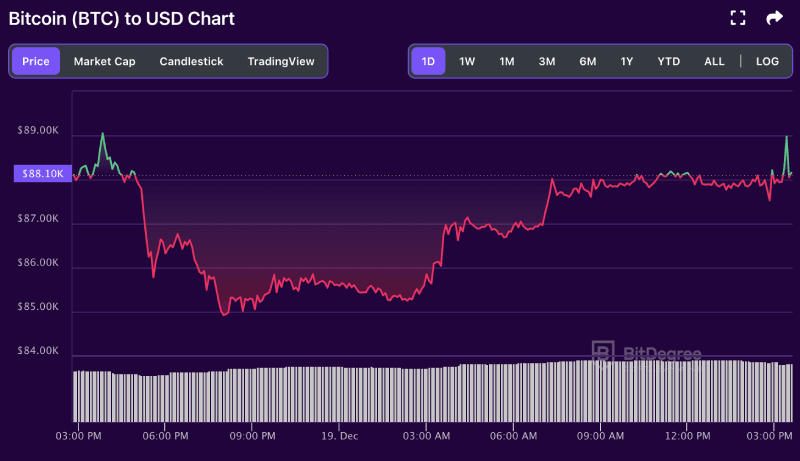Viewport: 800px width, 461px height.
Task: Click the 19. Dec date label
Action: pyautogui.click(x=339, y=436)
